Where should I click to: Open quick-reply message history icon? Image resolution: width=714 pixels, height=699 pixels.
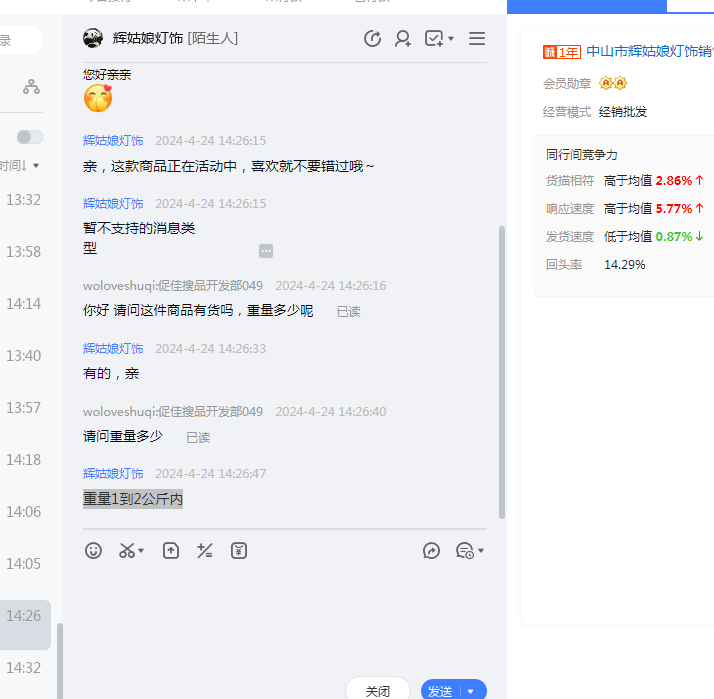pos(465,551)
